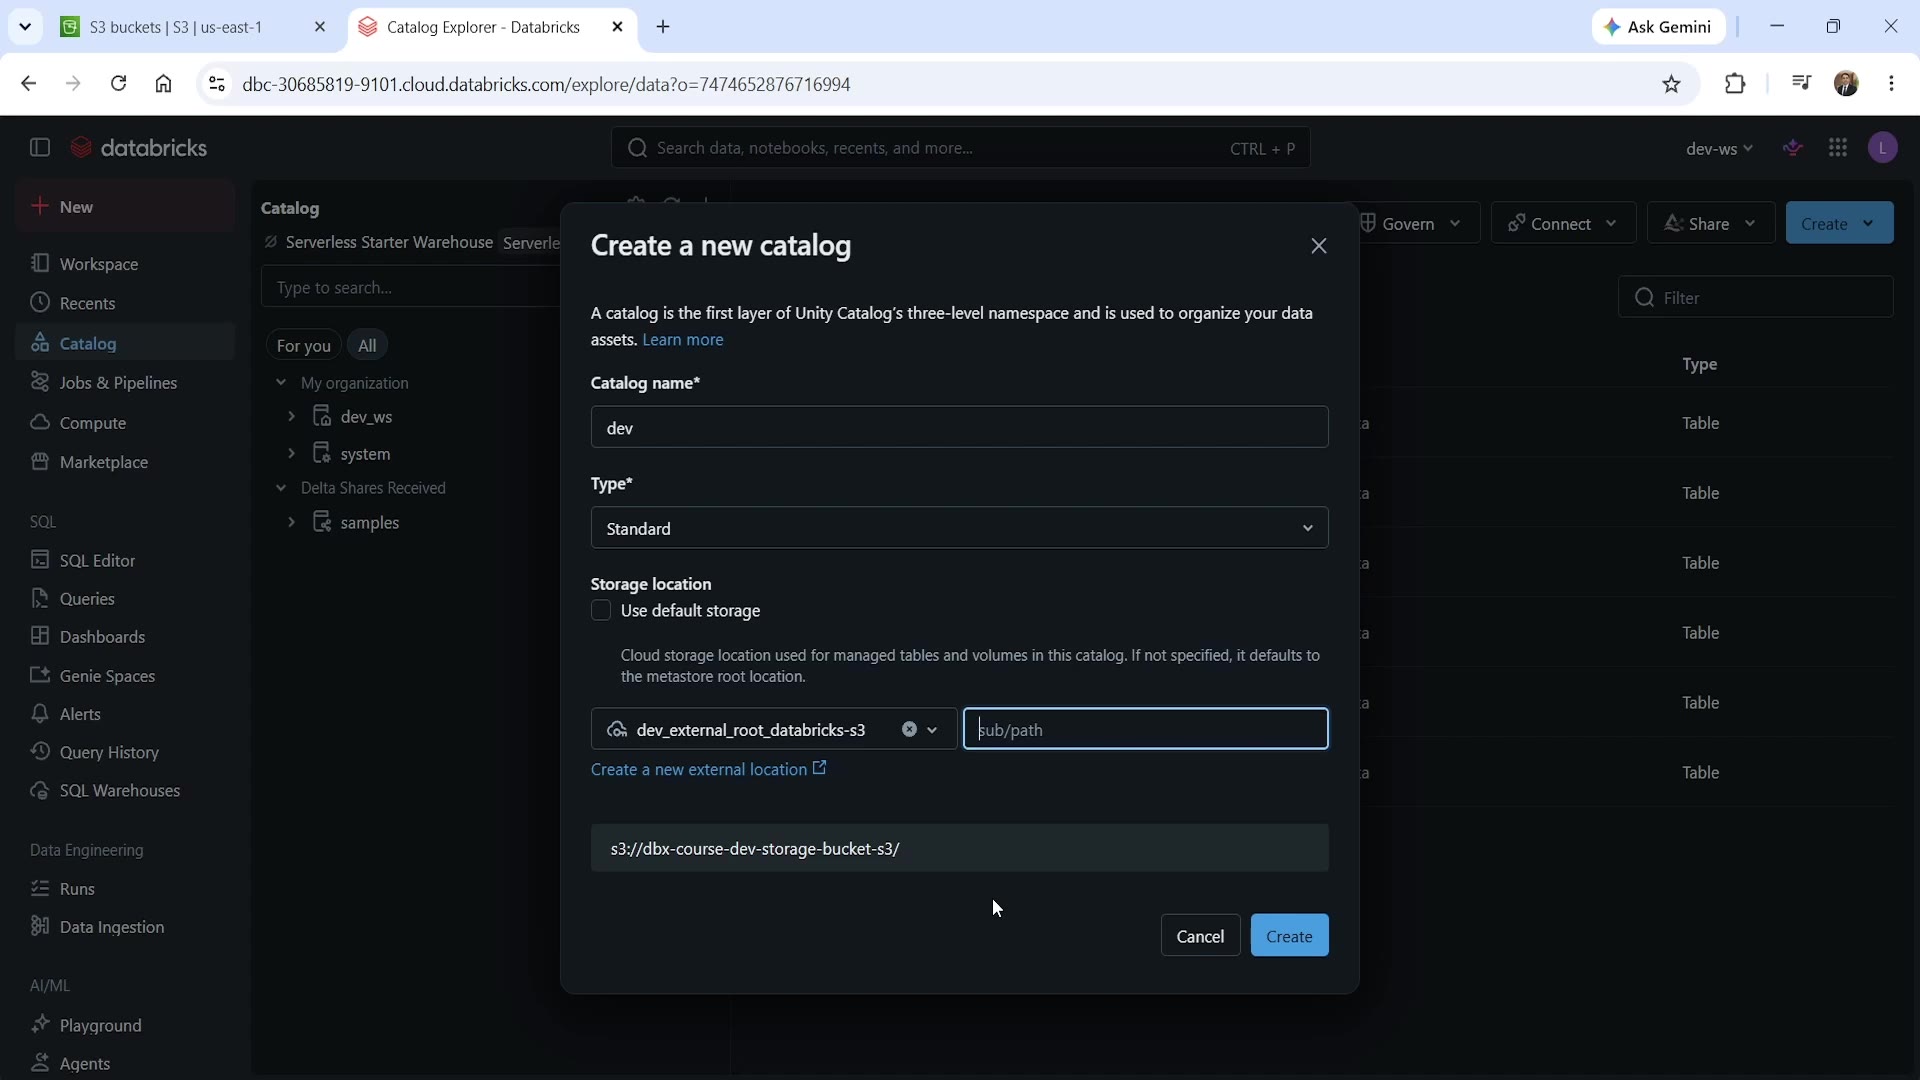Focus the top search bar
Screen dimensions: 1920x1080
tap(960, 148)
